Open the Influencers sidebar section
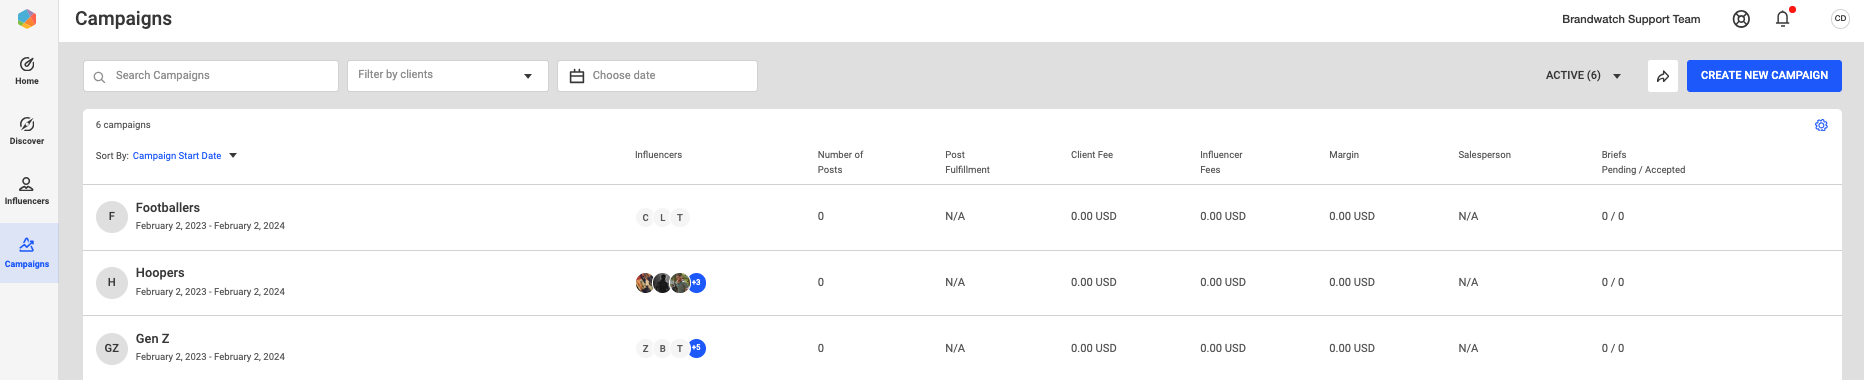1864x380 pixels. tap(27, 191)
